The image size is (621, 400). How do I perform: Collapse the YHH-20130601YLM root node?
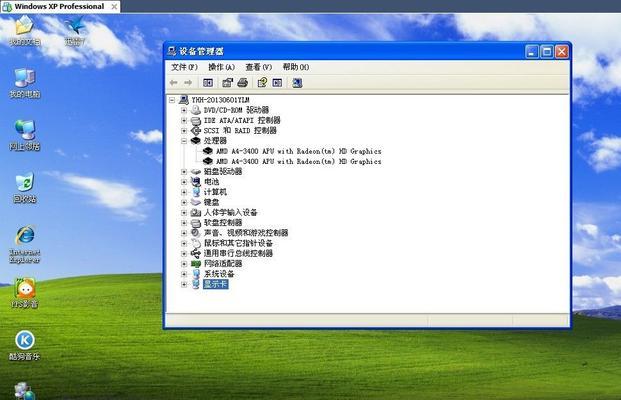point(172,100)
